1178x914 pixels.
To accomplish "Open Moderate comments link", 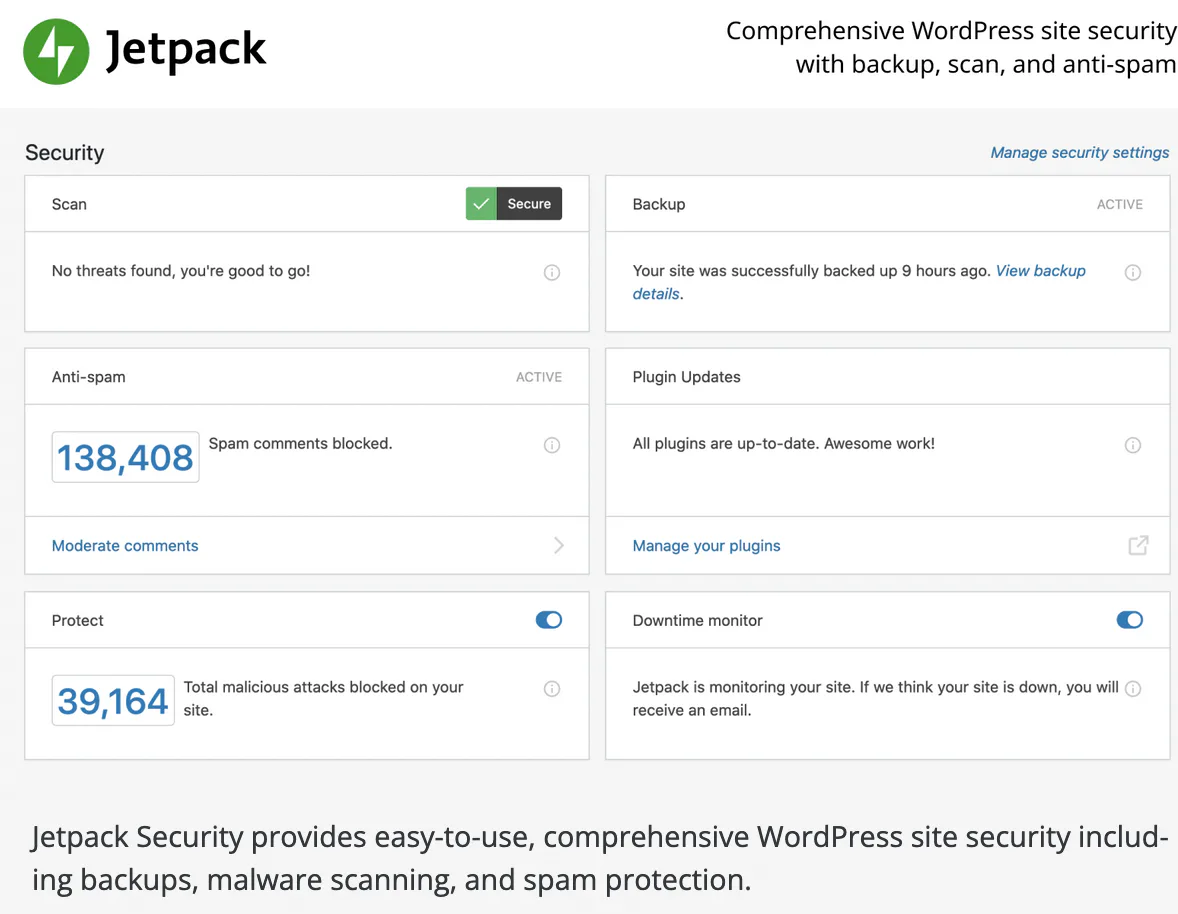I will coord(125,546).
